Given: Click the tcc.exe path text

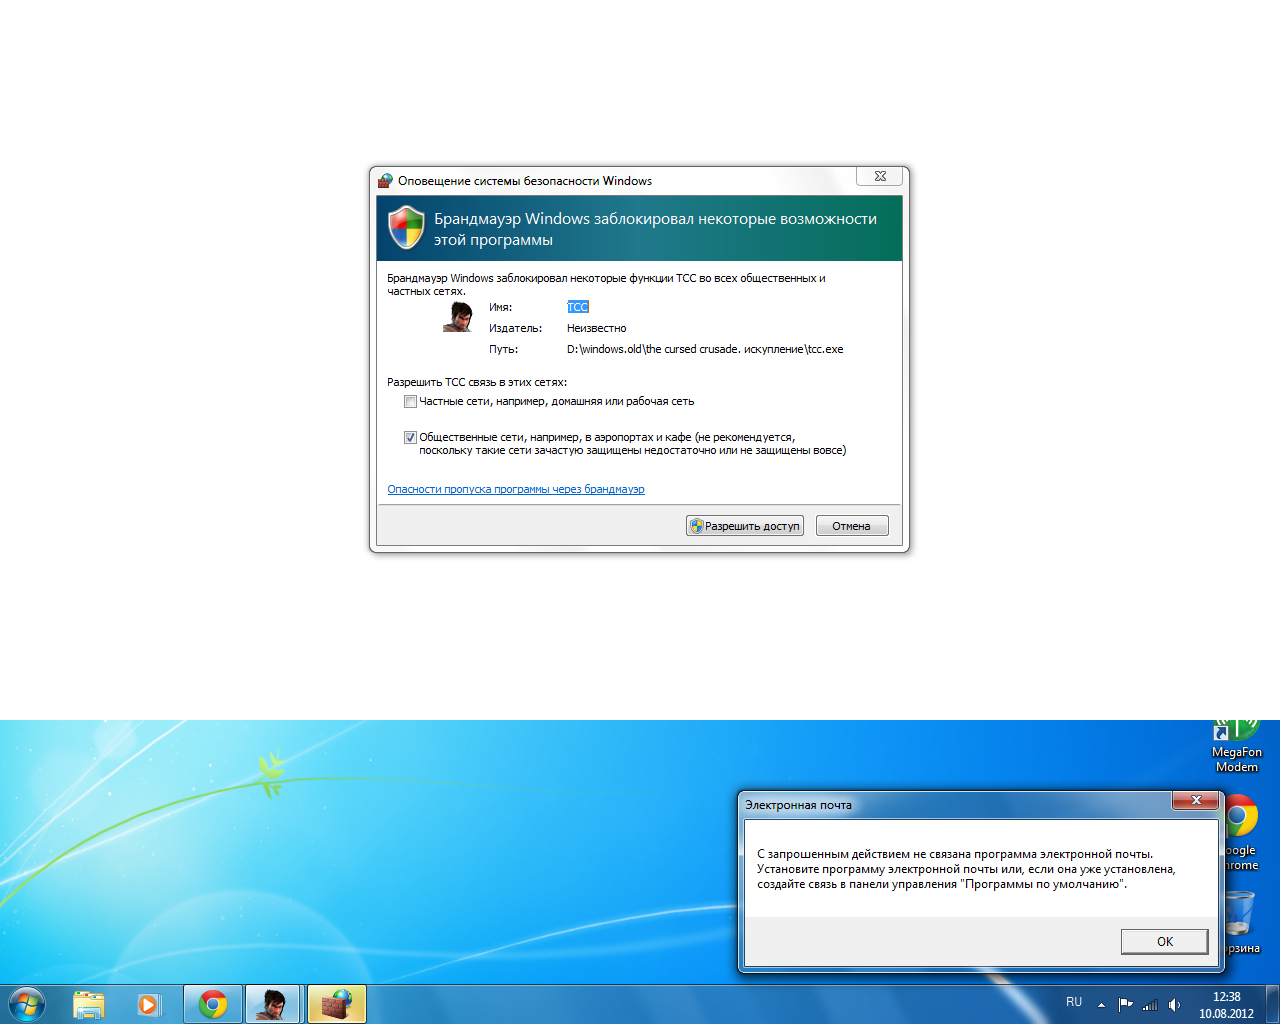Looking at the screenshot, I should click(x=705, y=349).
